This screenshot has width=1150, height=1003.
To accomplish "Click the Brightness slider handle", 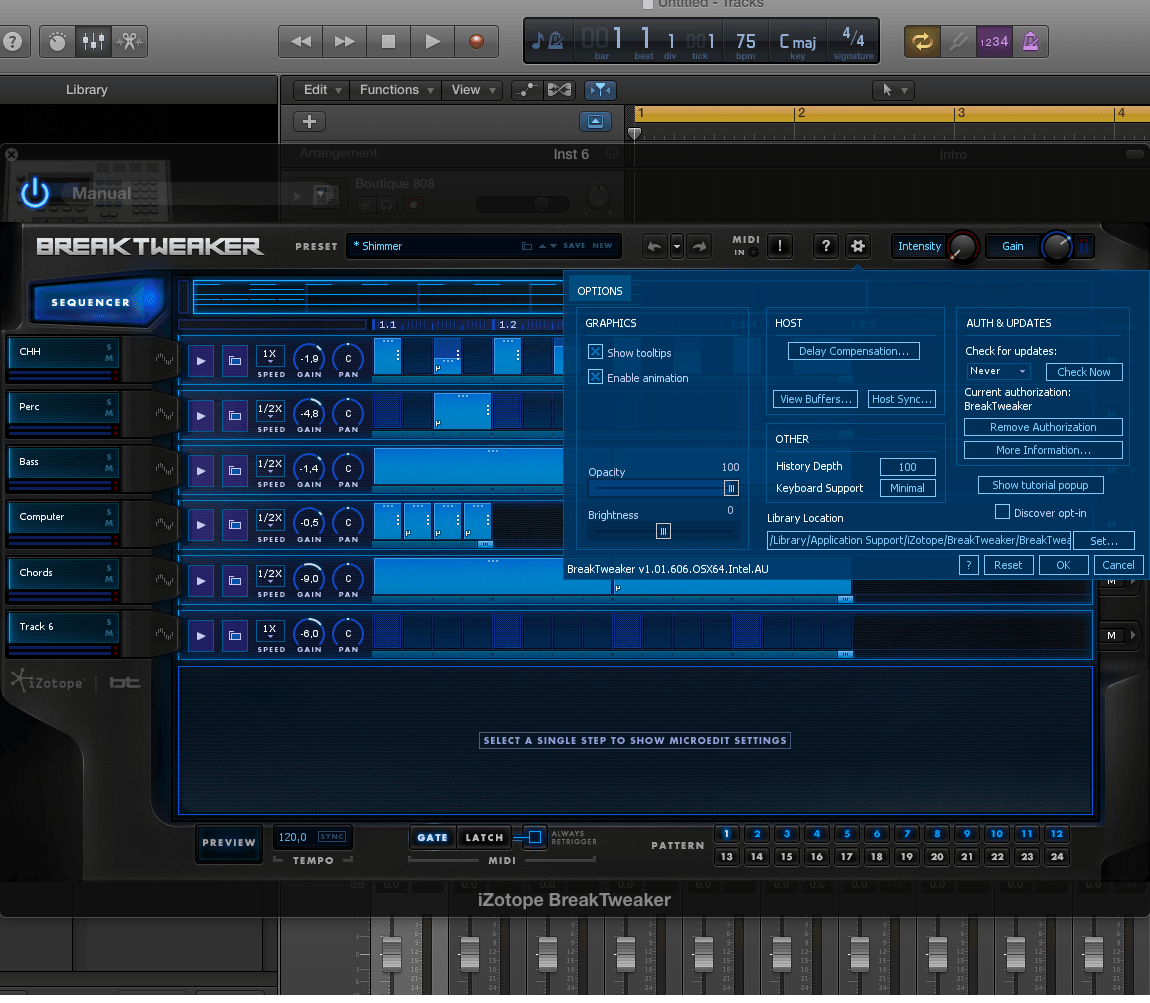I will (663, 532).
